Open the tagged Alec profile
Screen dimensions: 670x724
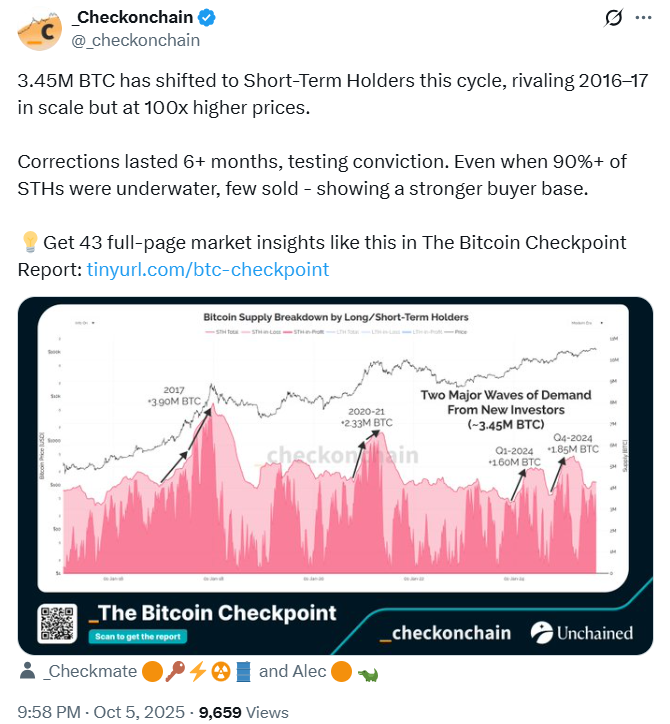308,671
